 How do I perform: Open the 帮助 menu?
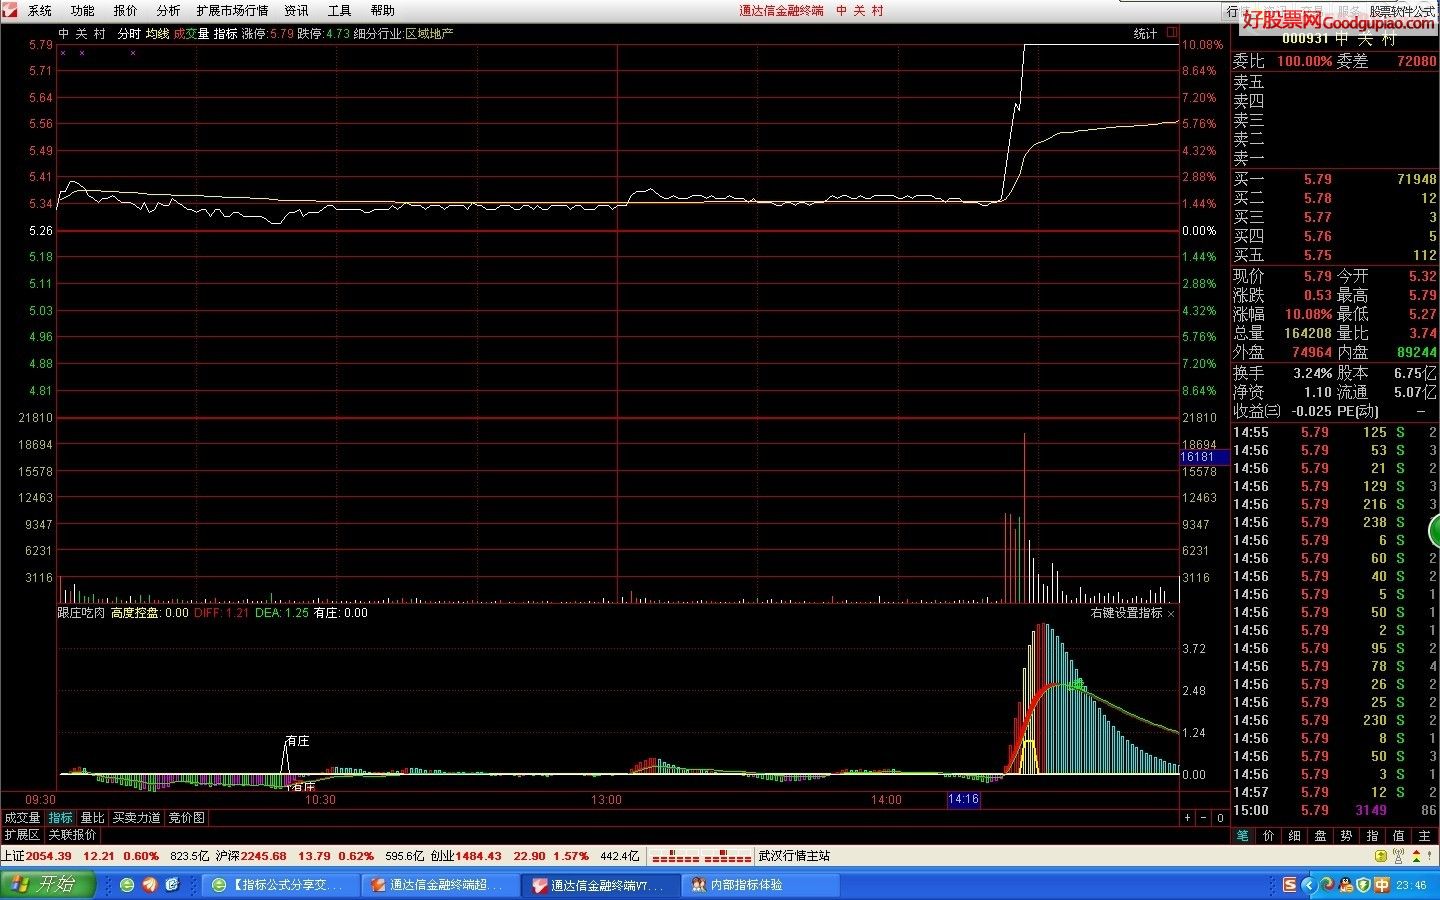(382, 11)
